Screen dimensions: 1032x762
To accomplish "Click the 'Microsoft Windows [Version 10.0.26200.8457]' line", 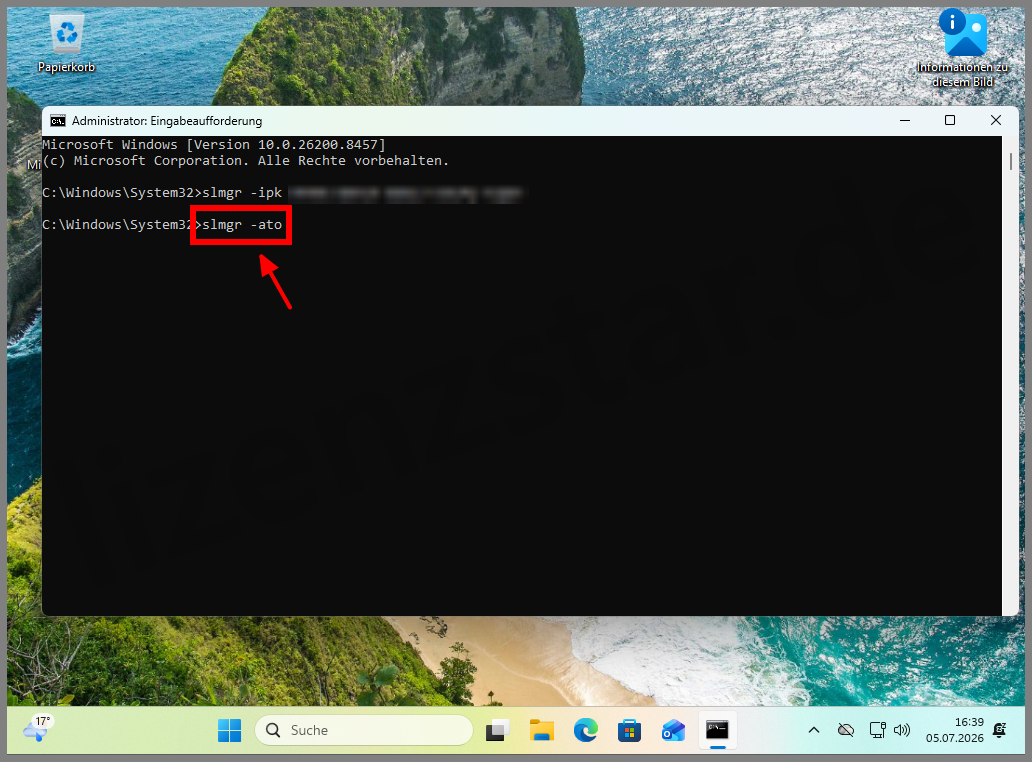I will coord(214,145).
